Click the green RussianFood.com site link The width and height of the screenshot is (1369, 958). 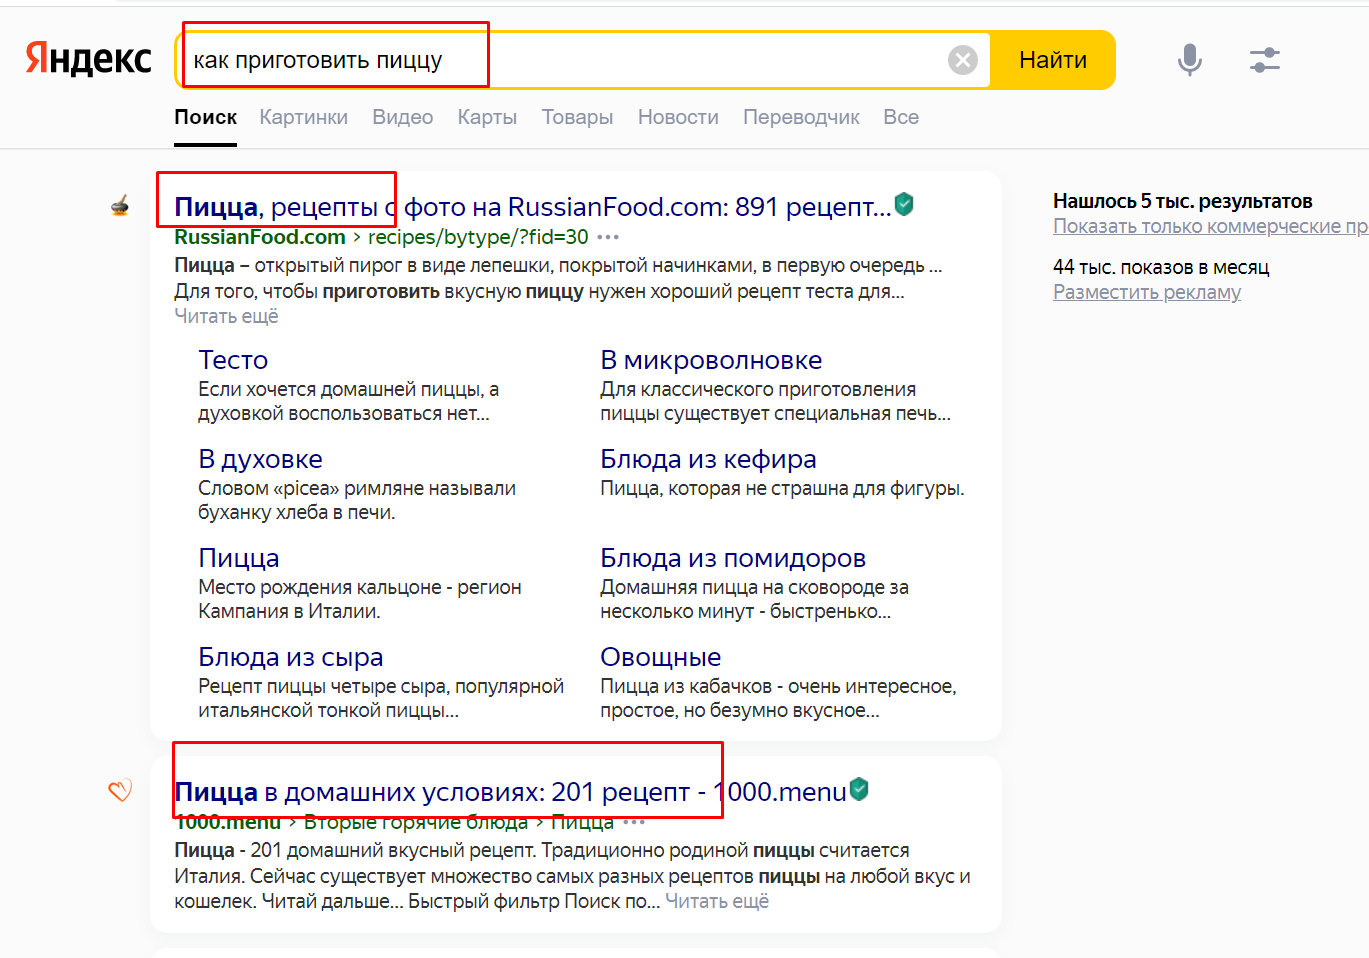pos(260,237)
